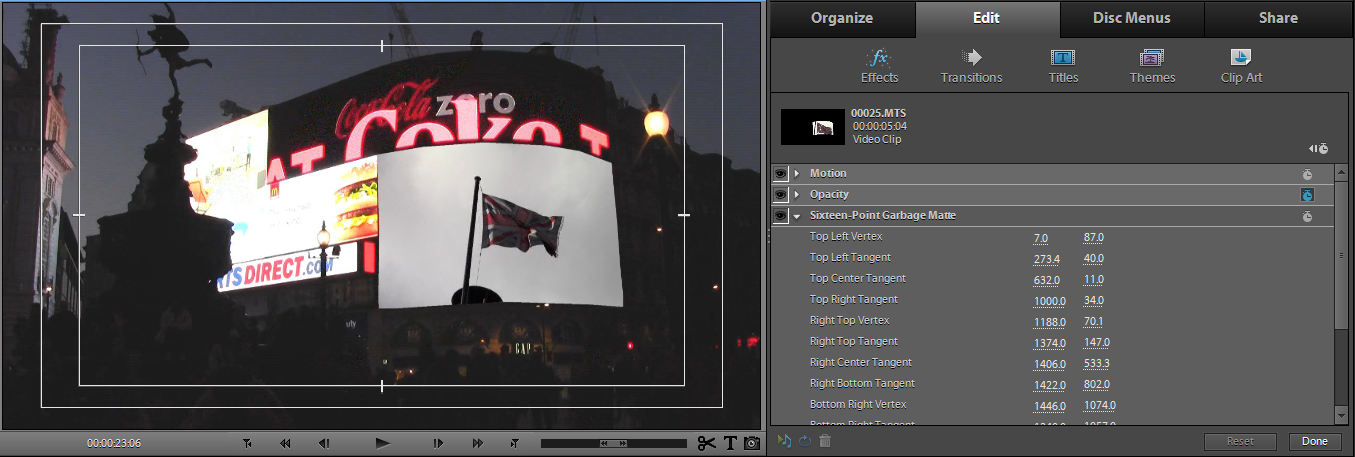Toggle eye icon for Sixteen-Point Garbage Matte
1355x457 pixels.
pyautogui.click(x=780, y=216)
